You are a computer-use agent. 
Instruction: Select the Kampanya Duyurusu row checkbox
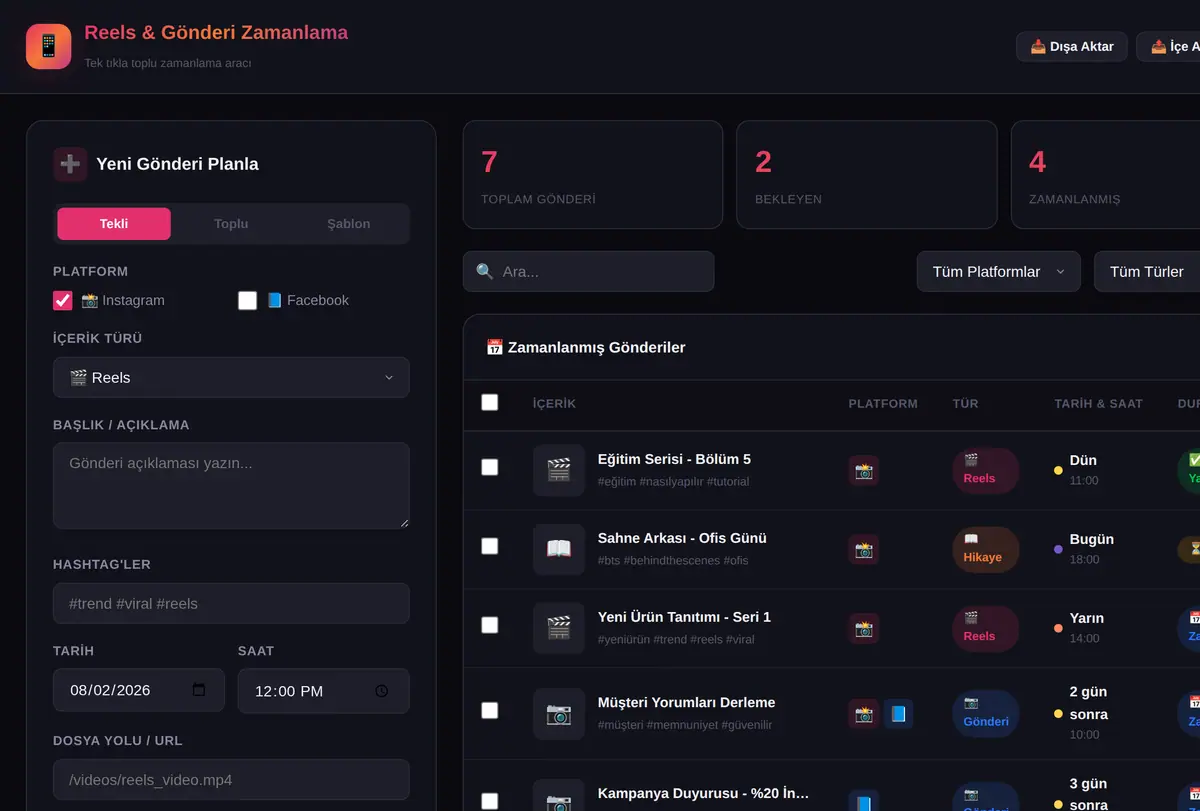click(x=490, y=801)
